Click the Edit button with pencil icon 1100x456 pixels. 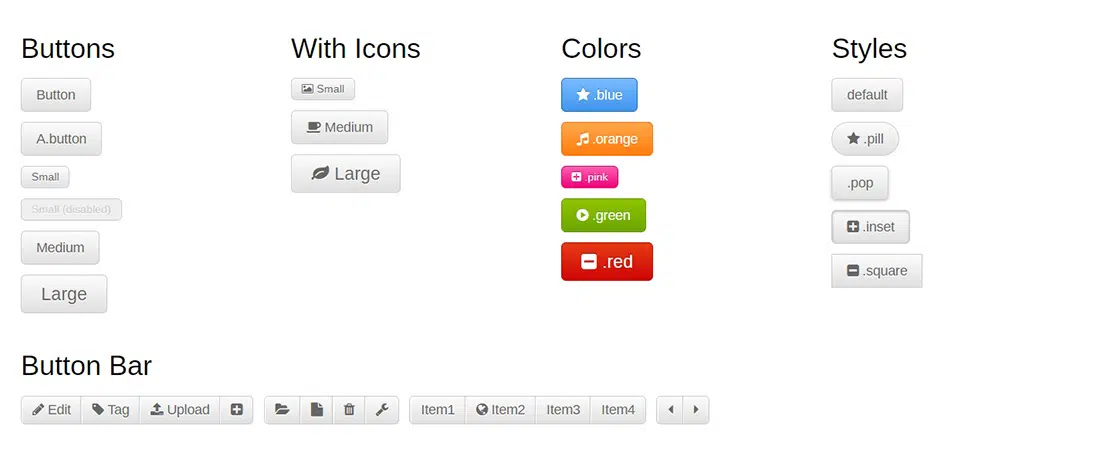tap(51, 410)
